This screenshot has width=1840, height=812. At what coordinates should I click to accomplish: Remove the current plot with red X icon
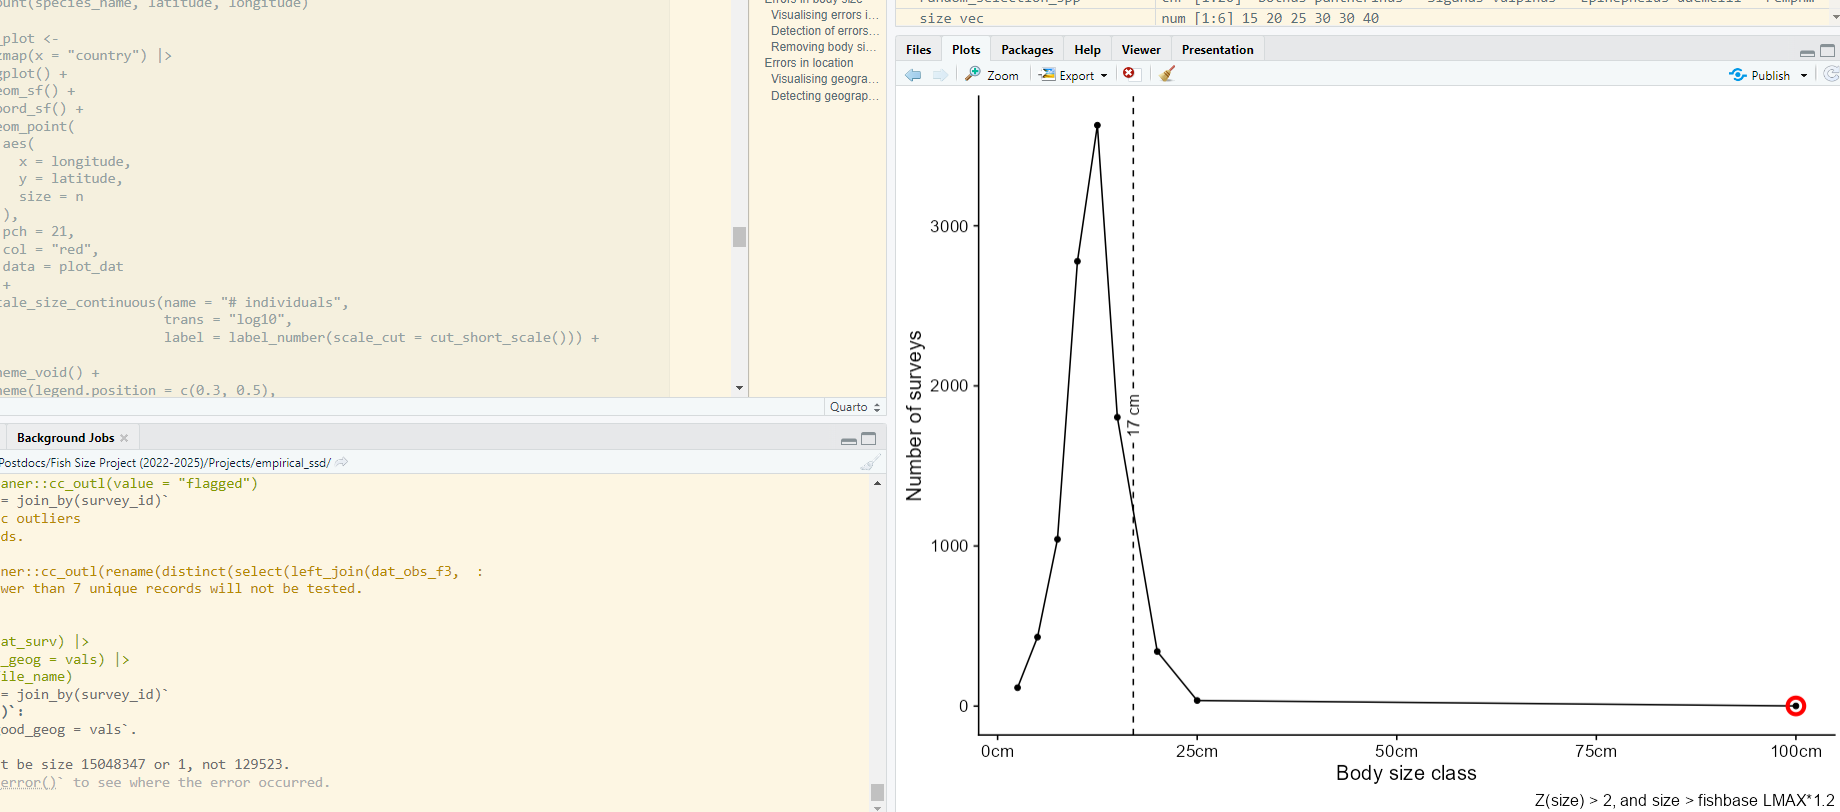1129,74
